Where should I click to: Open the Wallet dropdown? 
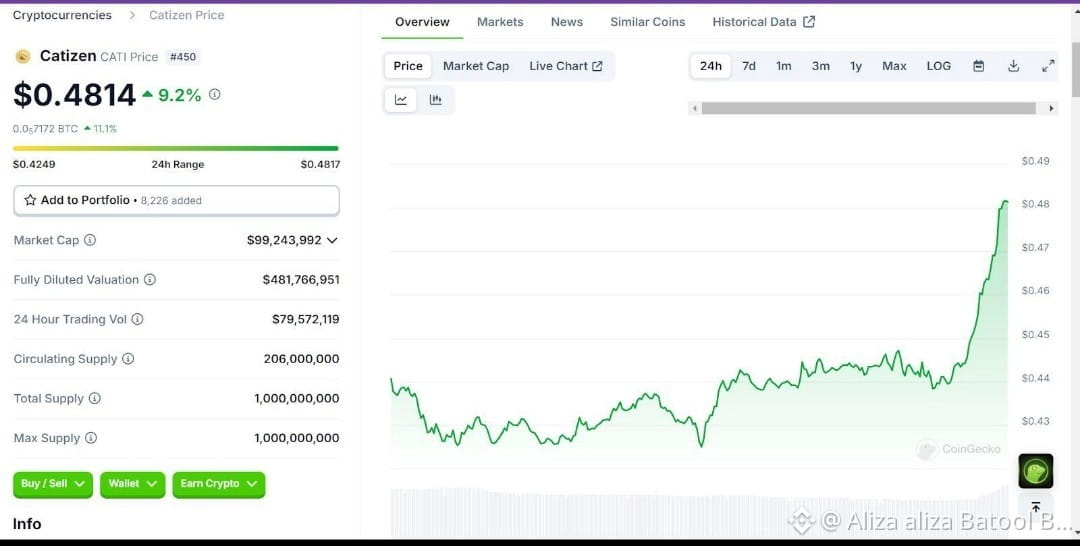pos(132,484)
